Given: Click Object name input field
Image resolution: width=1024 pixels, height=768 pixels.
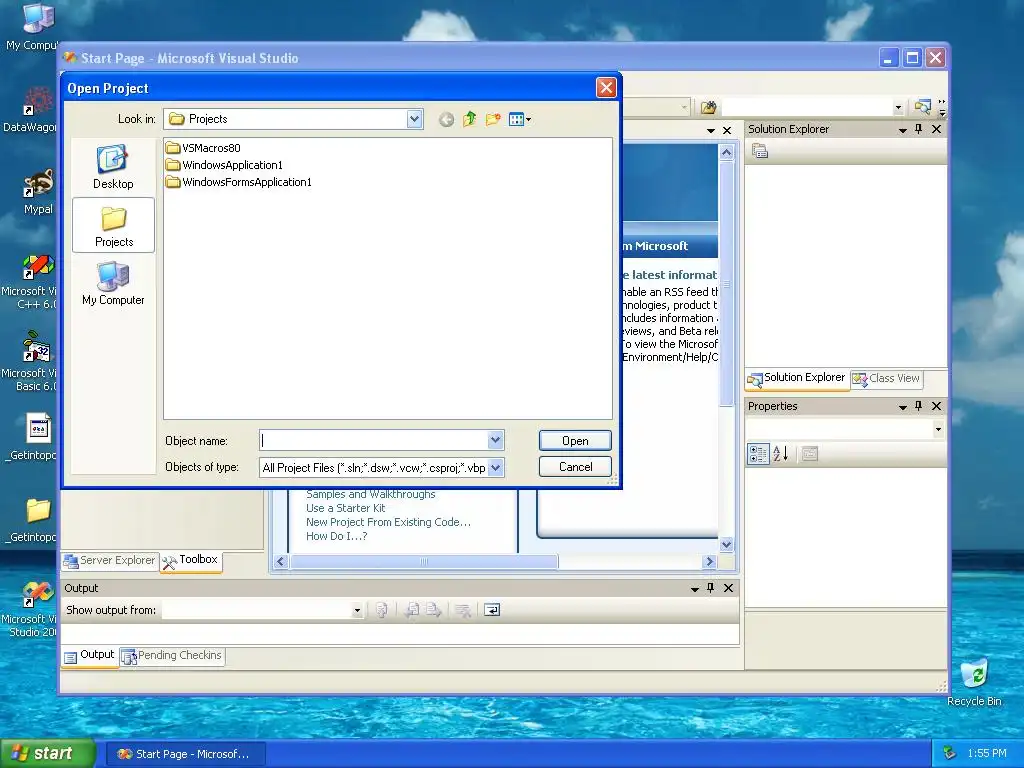Looking at the screenshot, I should click(374, 440).
